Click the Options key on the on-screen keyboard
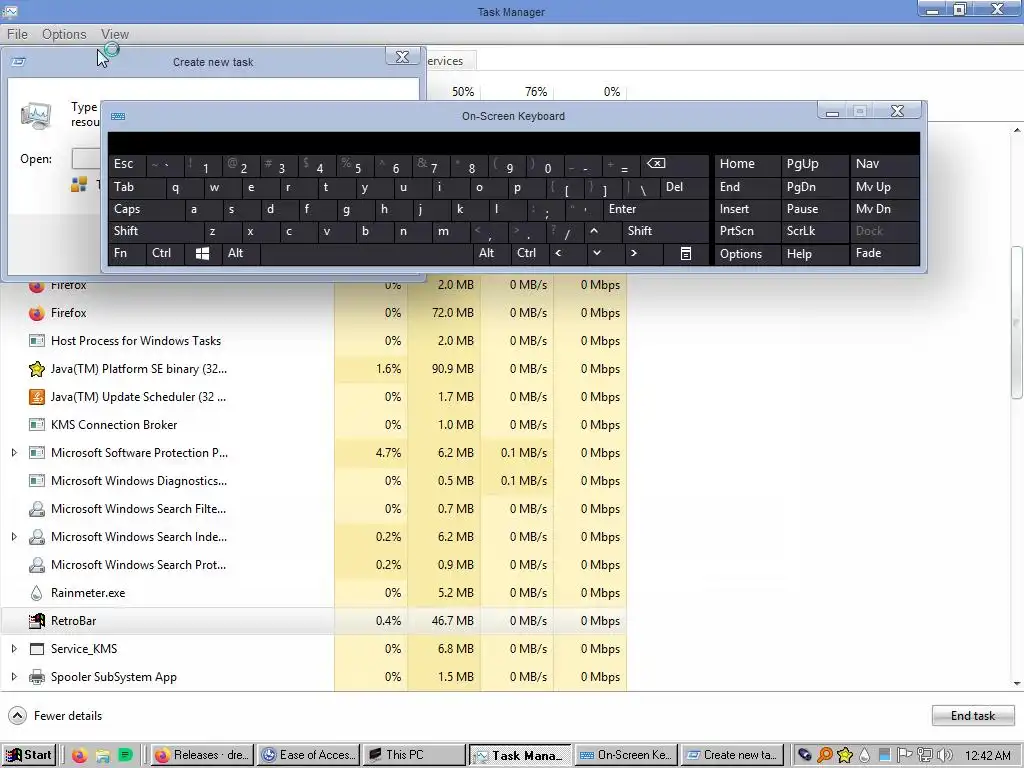Screen dimensions: 1024x768 (x=748, y=253)
